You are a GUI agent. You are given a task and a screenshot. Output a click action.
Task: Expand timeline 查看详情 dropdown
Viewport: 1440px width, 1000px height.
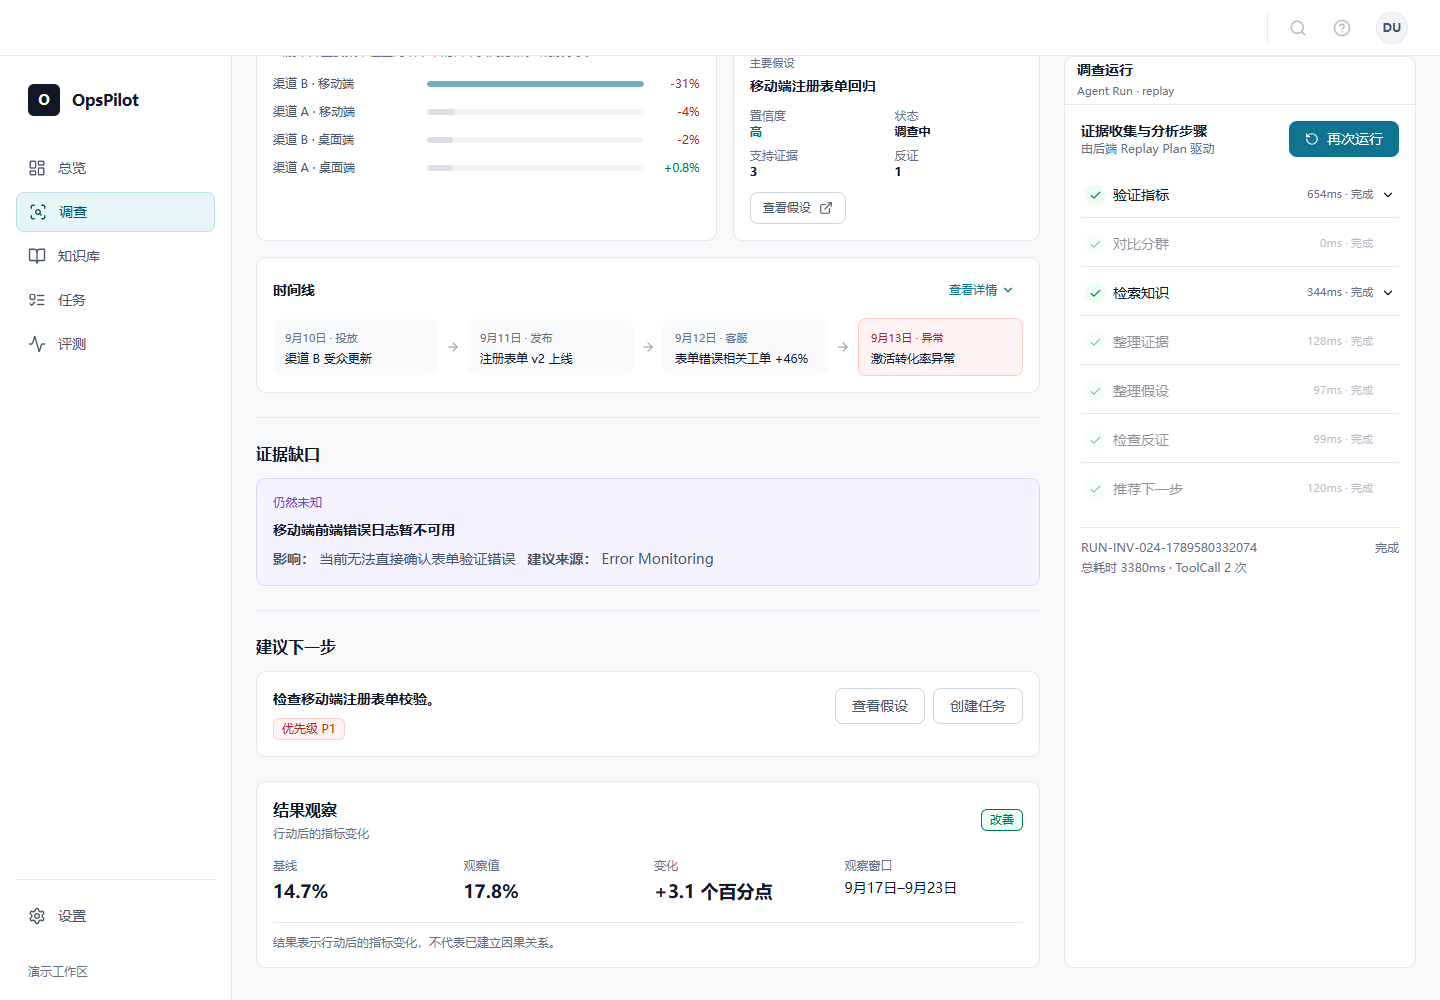981,290
